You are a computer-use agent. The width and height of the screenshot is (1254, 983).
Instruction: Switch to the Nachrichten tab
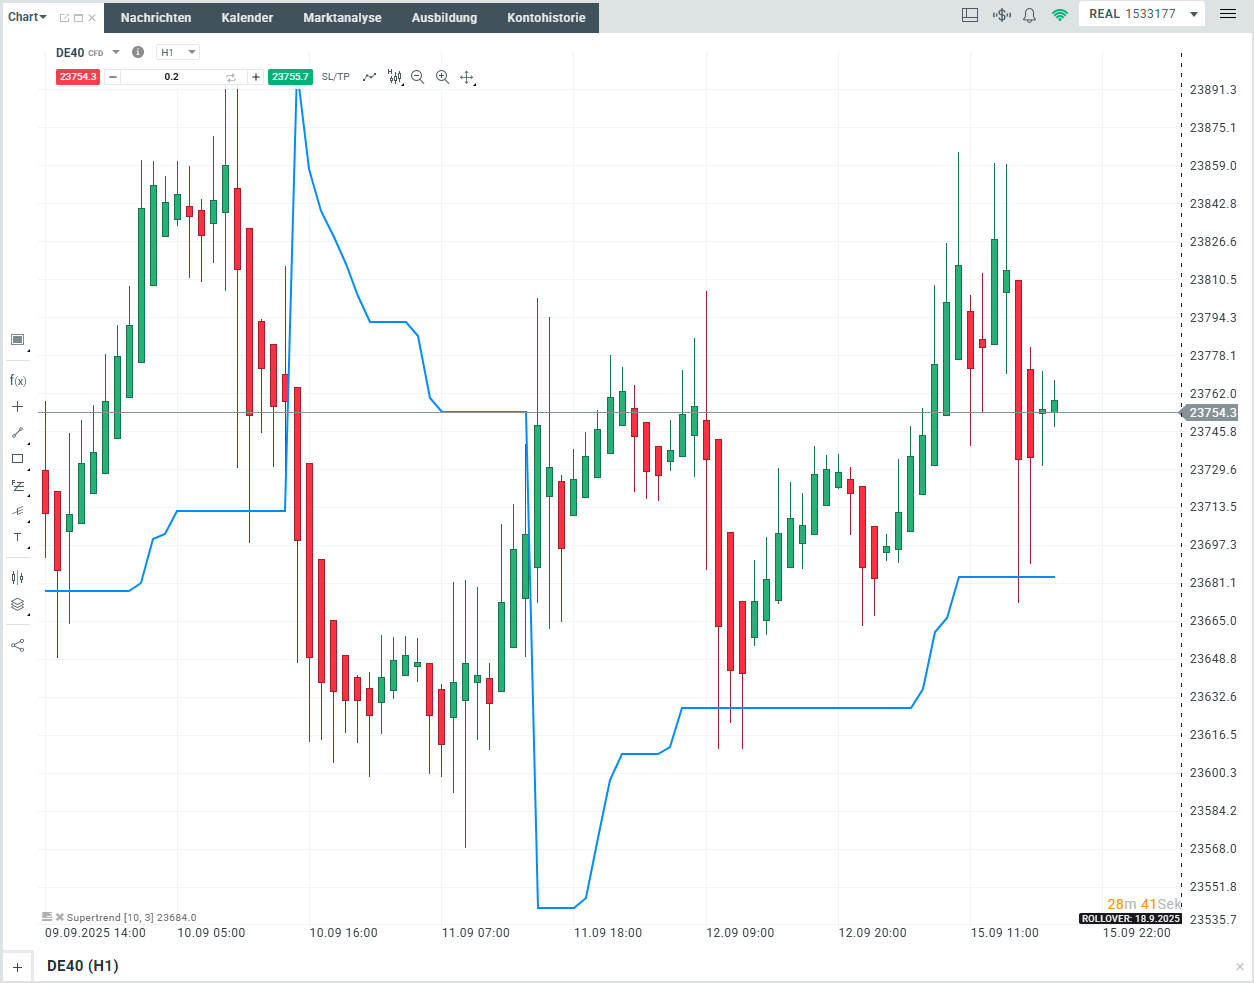[156, 18]
